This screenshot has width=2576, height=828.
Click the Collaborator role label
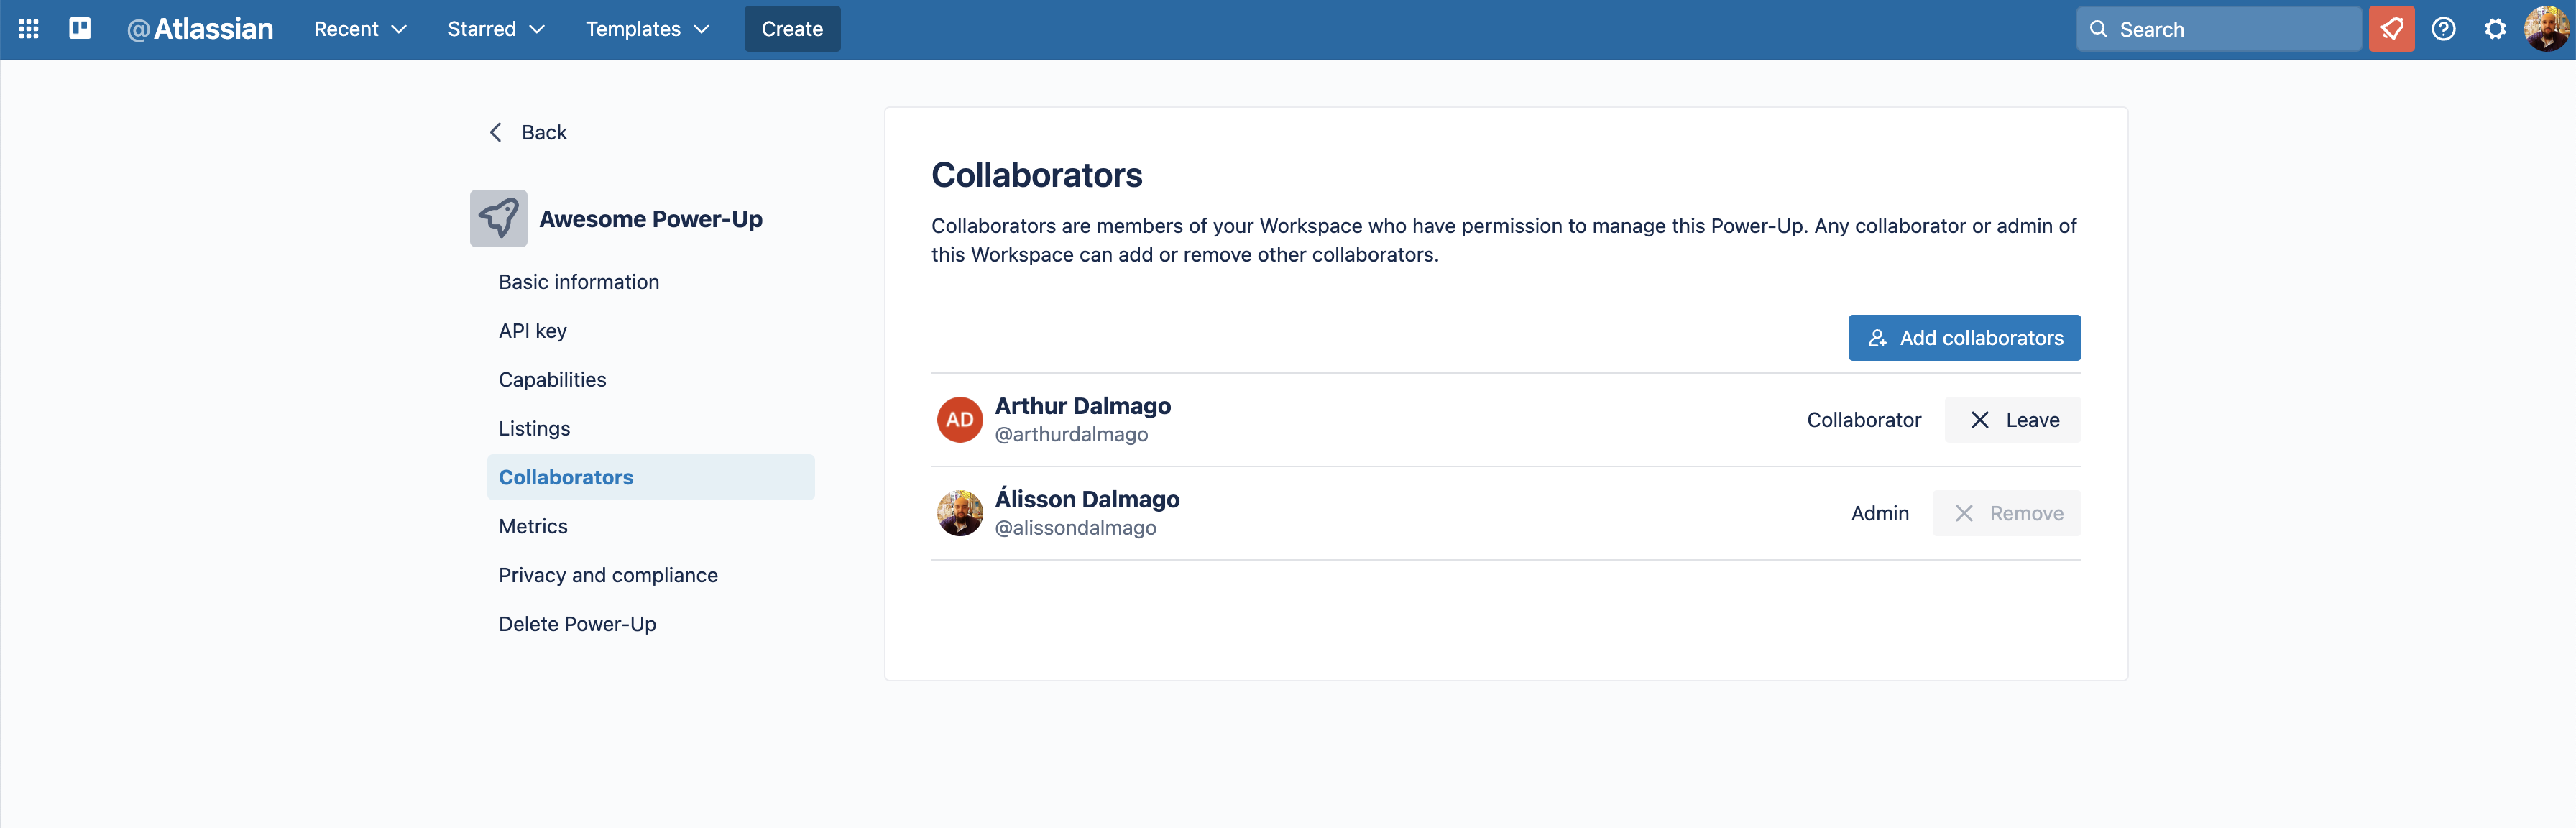pos(1864,420)
